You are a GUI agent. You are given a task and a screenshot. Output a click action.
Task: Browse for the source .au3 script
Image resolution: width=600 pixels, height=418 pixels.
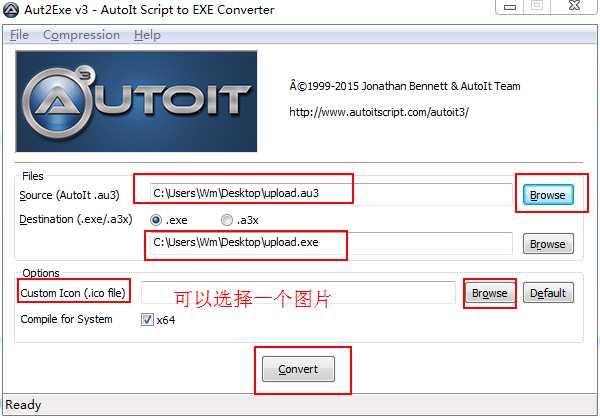[548, 195]
